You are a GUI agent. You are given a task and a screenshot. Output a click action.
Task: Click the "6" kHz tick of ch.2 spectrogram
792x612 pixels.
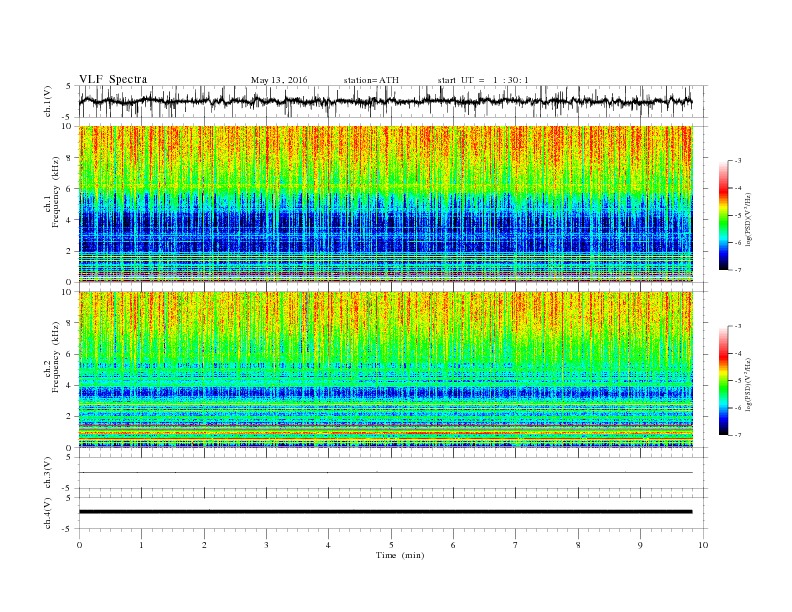point(69,354)
